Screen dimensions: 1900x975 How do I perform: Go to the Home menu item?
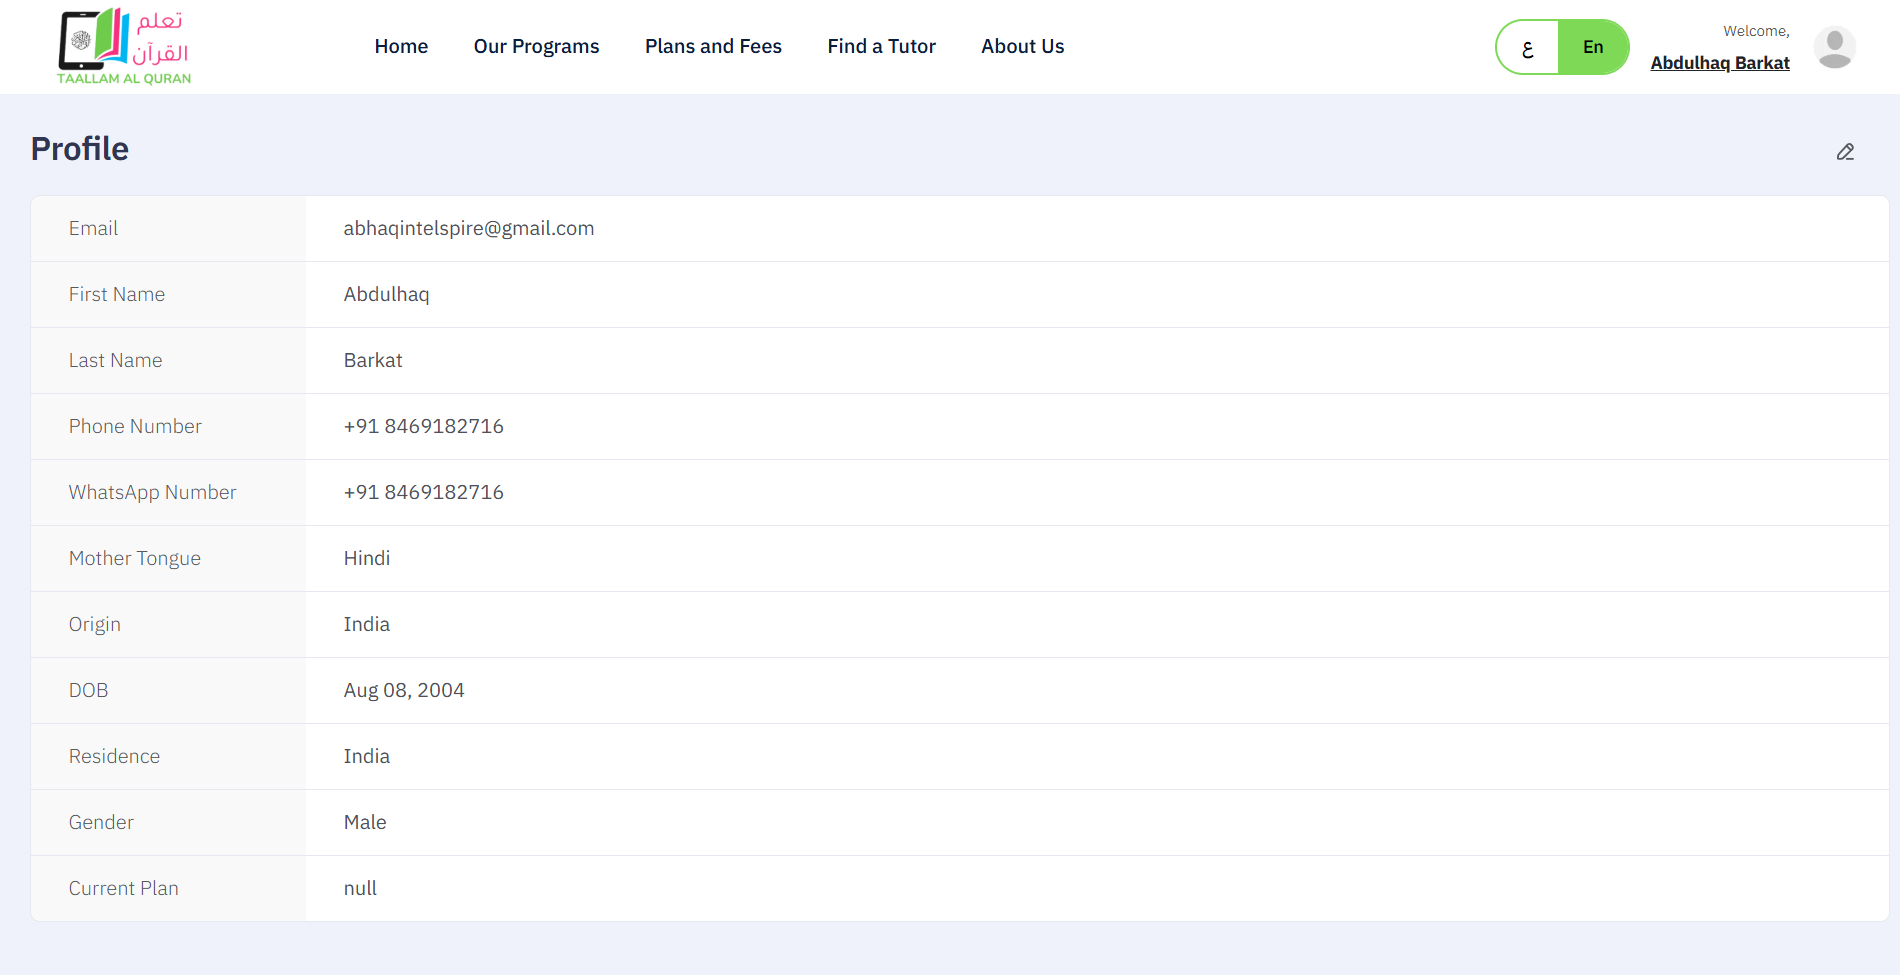pos(401,46)
